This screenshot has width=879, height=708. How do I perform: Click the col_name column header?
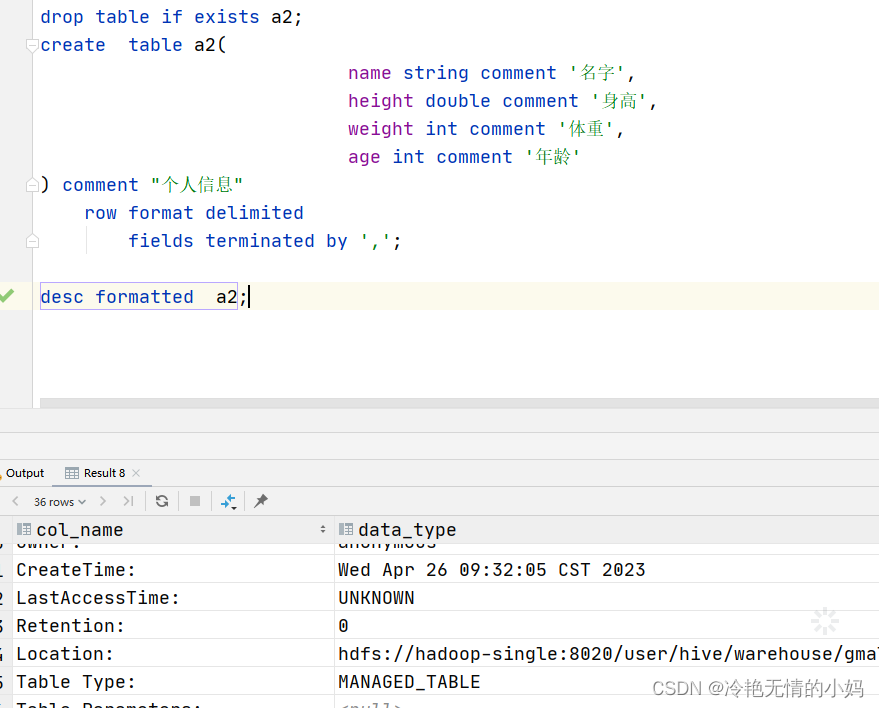[173, 530]
